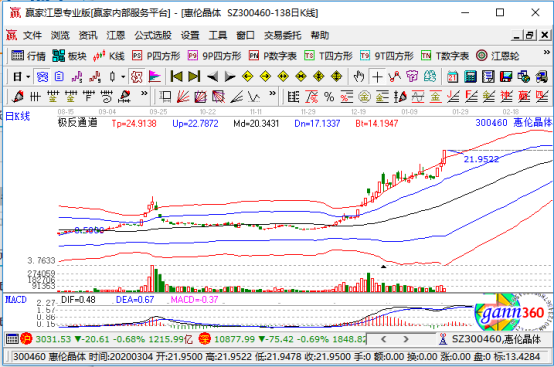Select the red pen drawing tool
The width and height of the screenshot is (554, 367).
17,96
